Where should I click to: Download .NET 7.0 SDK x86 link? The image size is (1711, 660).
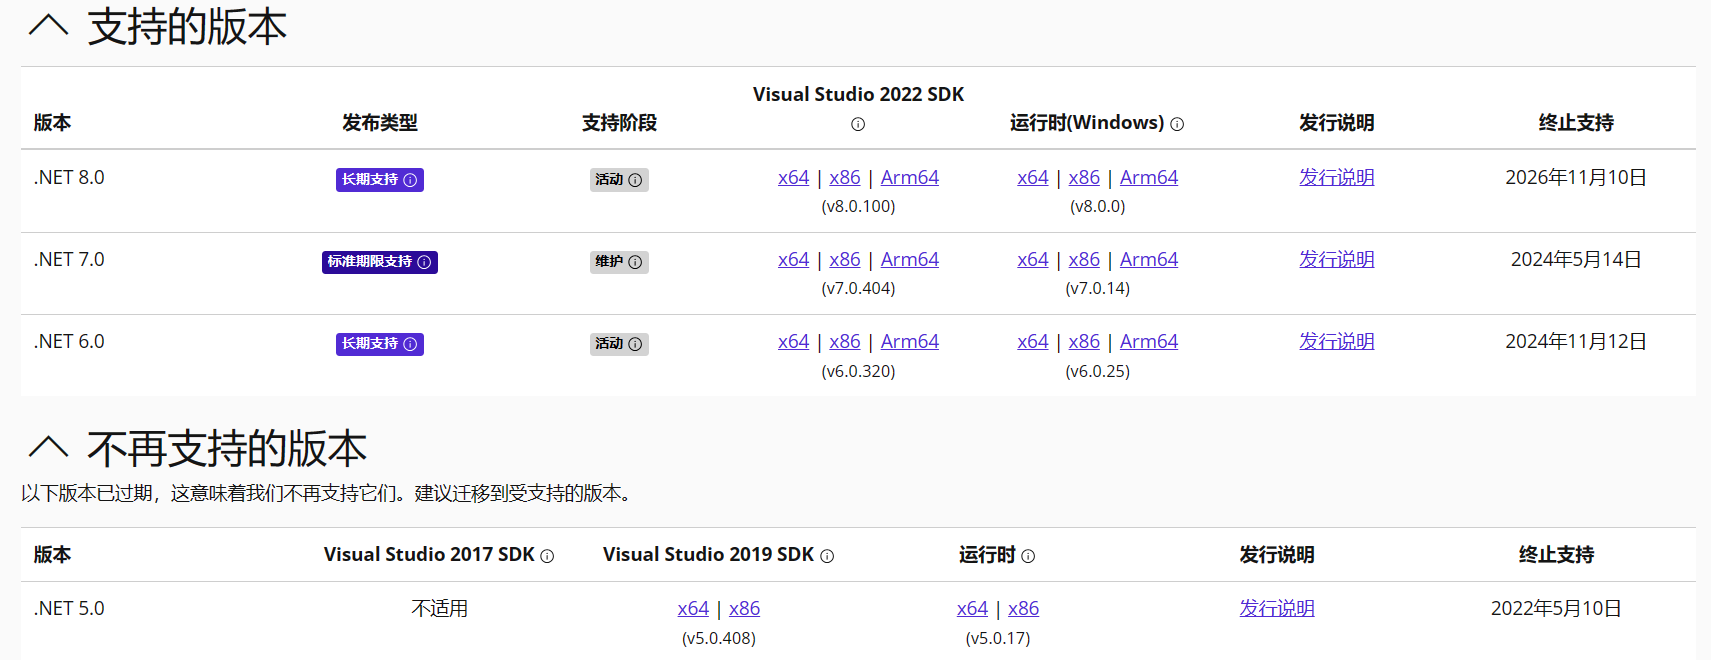(x=844, y=259)
